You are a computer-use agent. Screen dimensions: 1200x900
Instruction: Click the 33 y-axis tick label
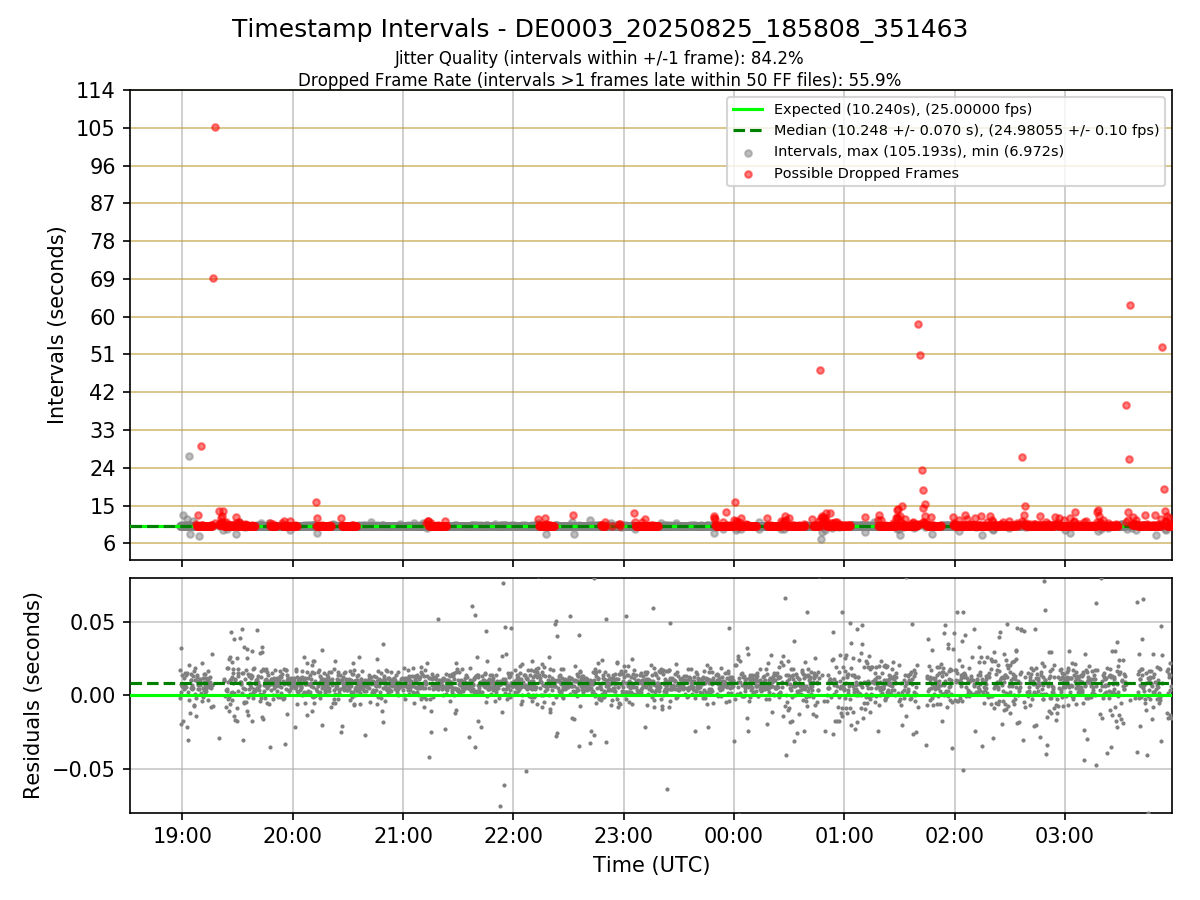click(105, 430)
